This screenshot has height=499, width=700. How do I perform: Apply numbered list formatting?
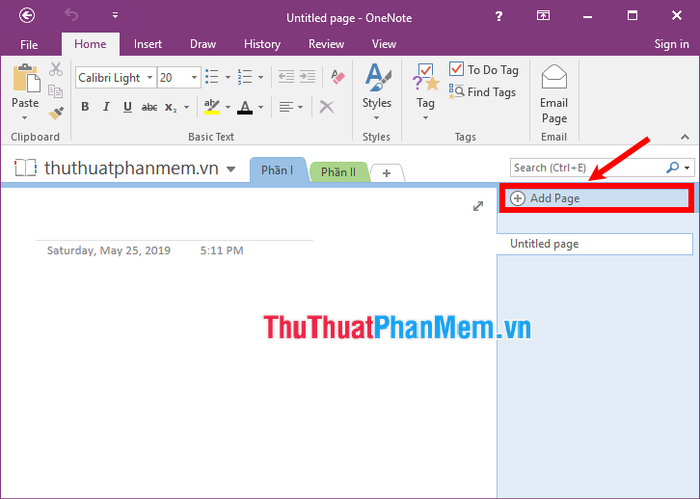[x=245, y=77]
